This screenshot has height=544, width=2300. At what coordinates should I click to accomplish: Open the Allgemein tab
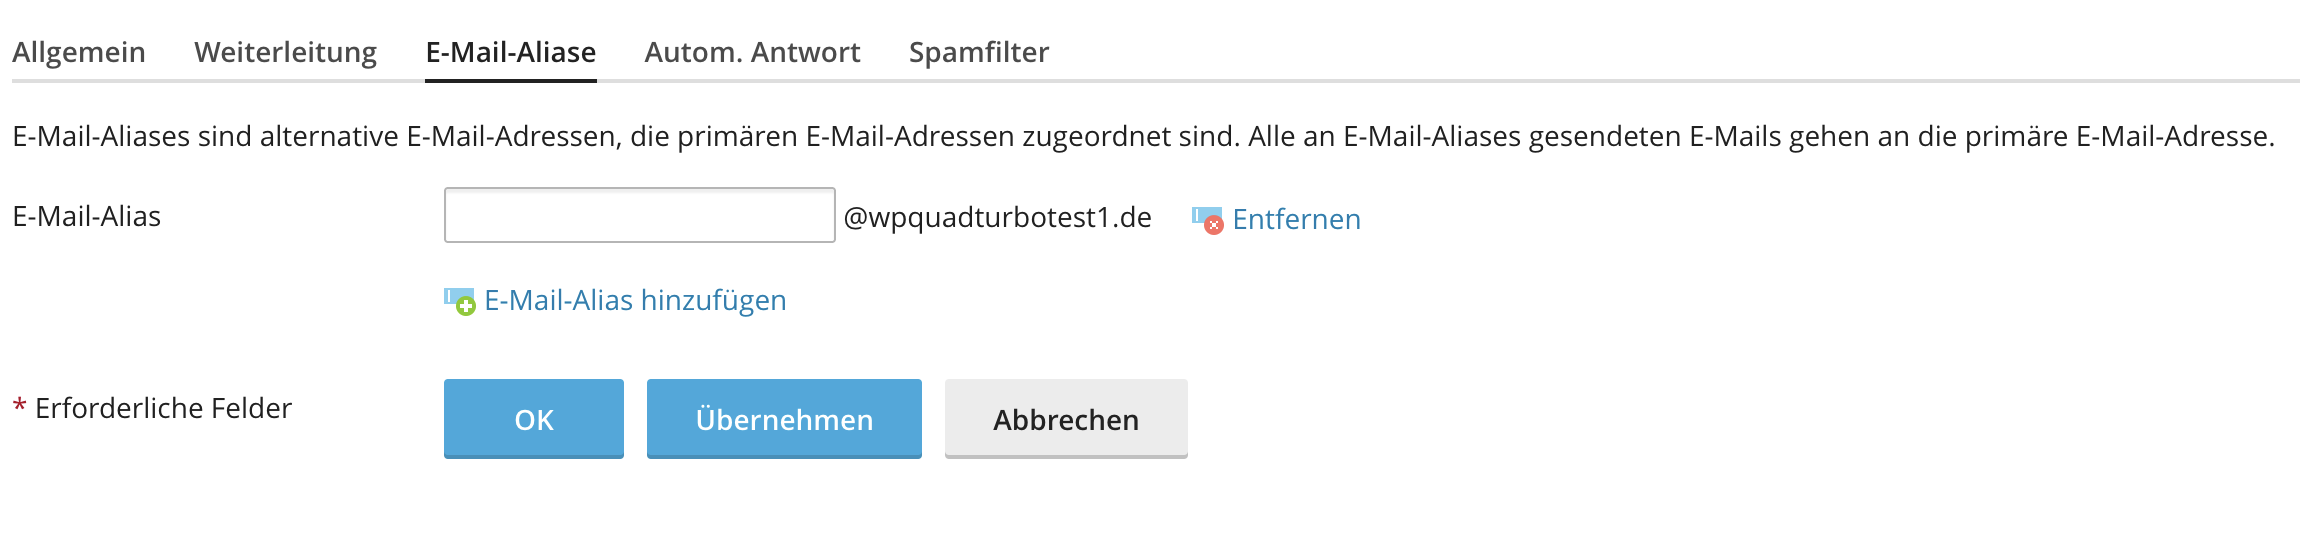[x=79, y=52]
